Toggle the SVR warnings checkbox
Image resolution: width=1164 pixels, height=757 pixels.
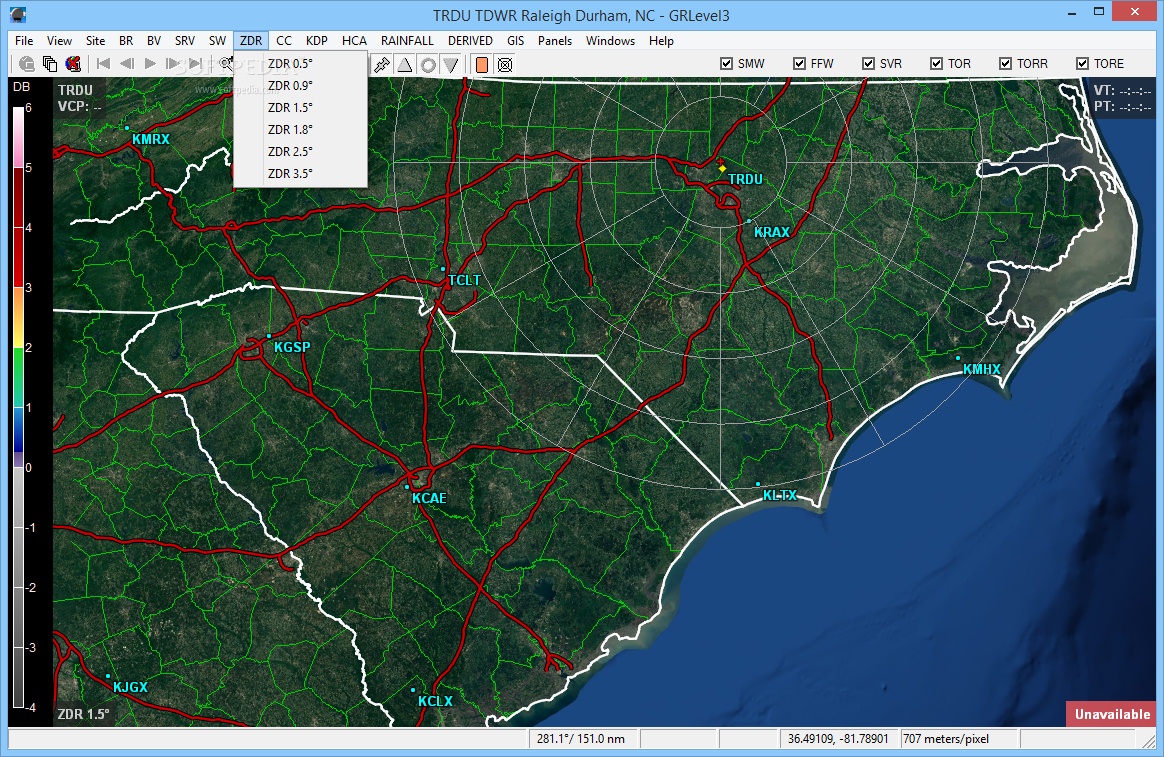coord(869,64)
